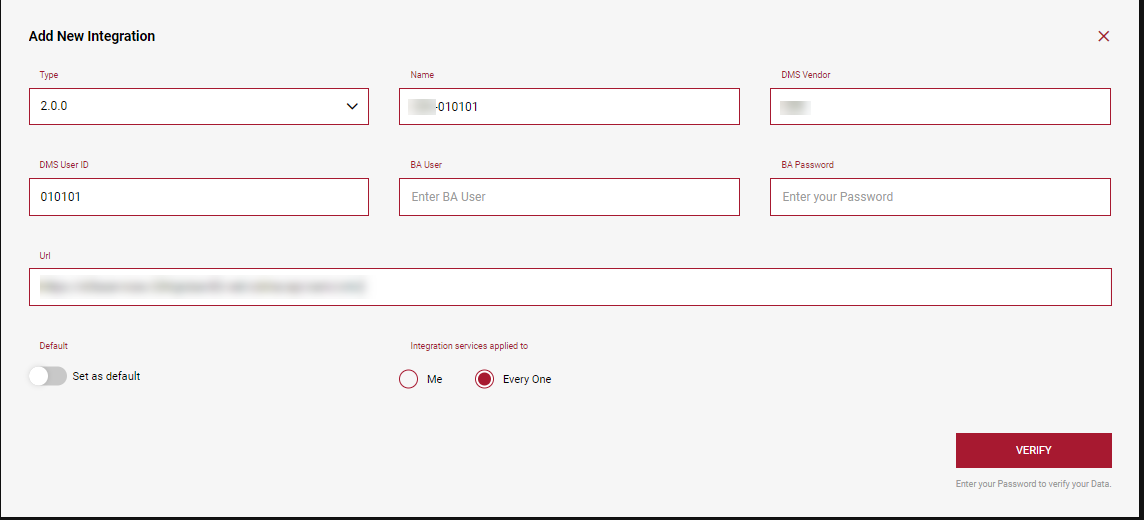Enable the Set as default toggle switch

[48, 376]
